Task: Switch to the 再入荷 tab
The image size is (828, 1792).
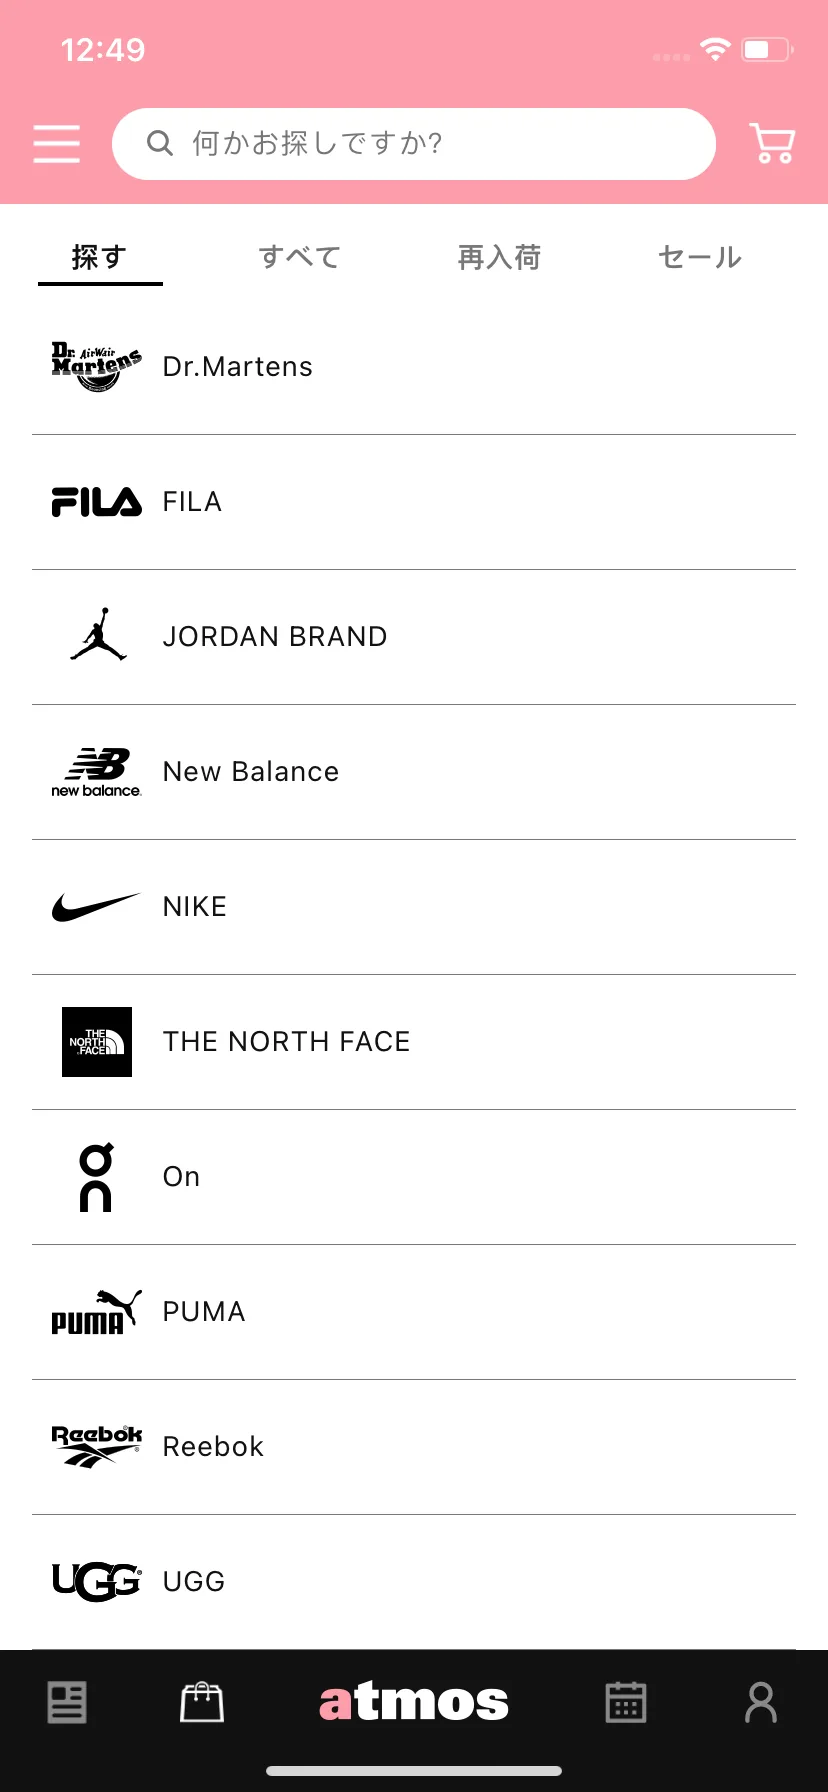Action: click(x=499, y=258)
